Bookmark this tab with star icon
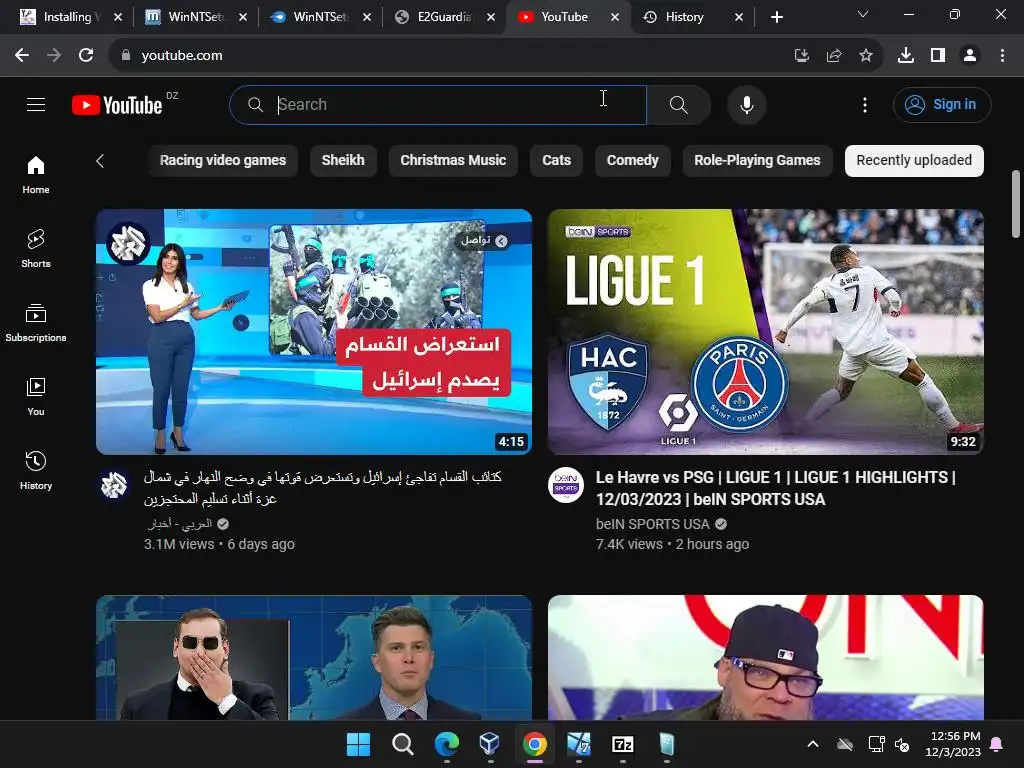 (x=866, y=56)
